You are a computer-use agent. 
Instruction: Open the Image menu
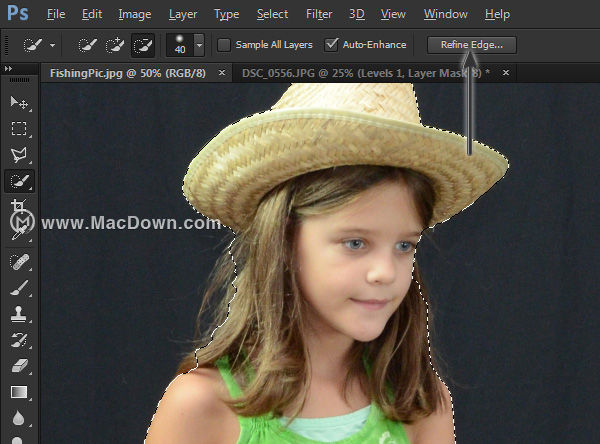pos(135,14)
